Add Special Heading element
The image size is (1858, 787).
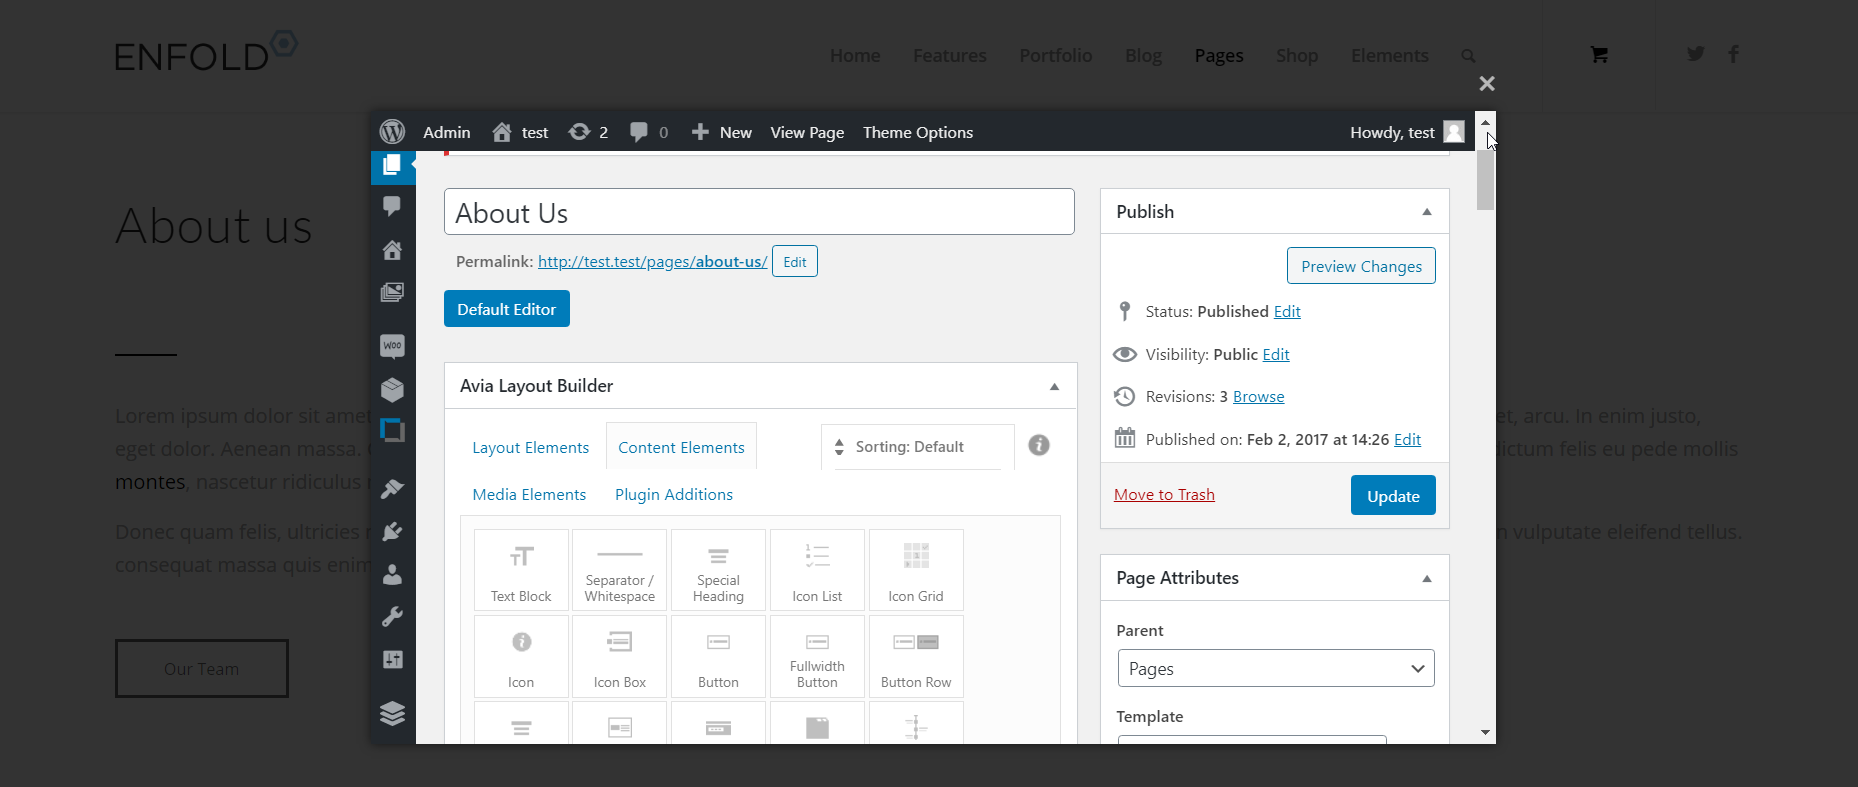[x=718, y=570]
